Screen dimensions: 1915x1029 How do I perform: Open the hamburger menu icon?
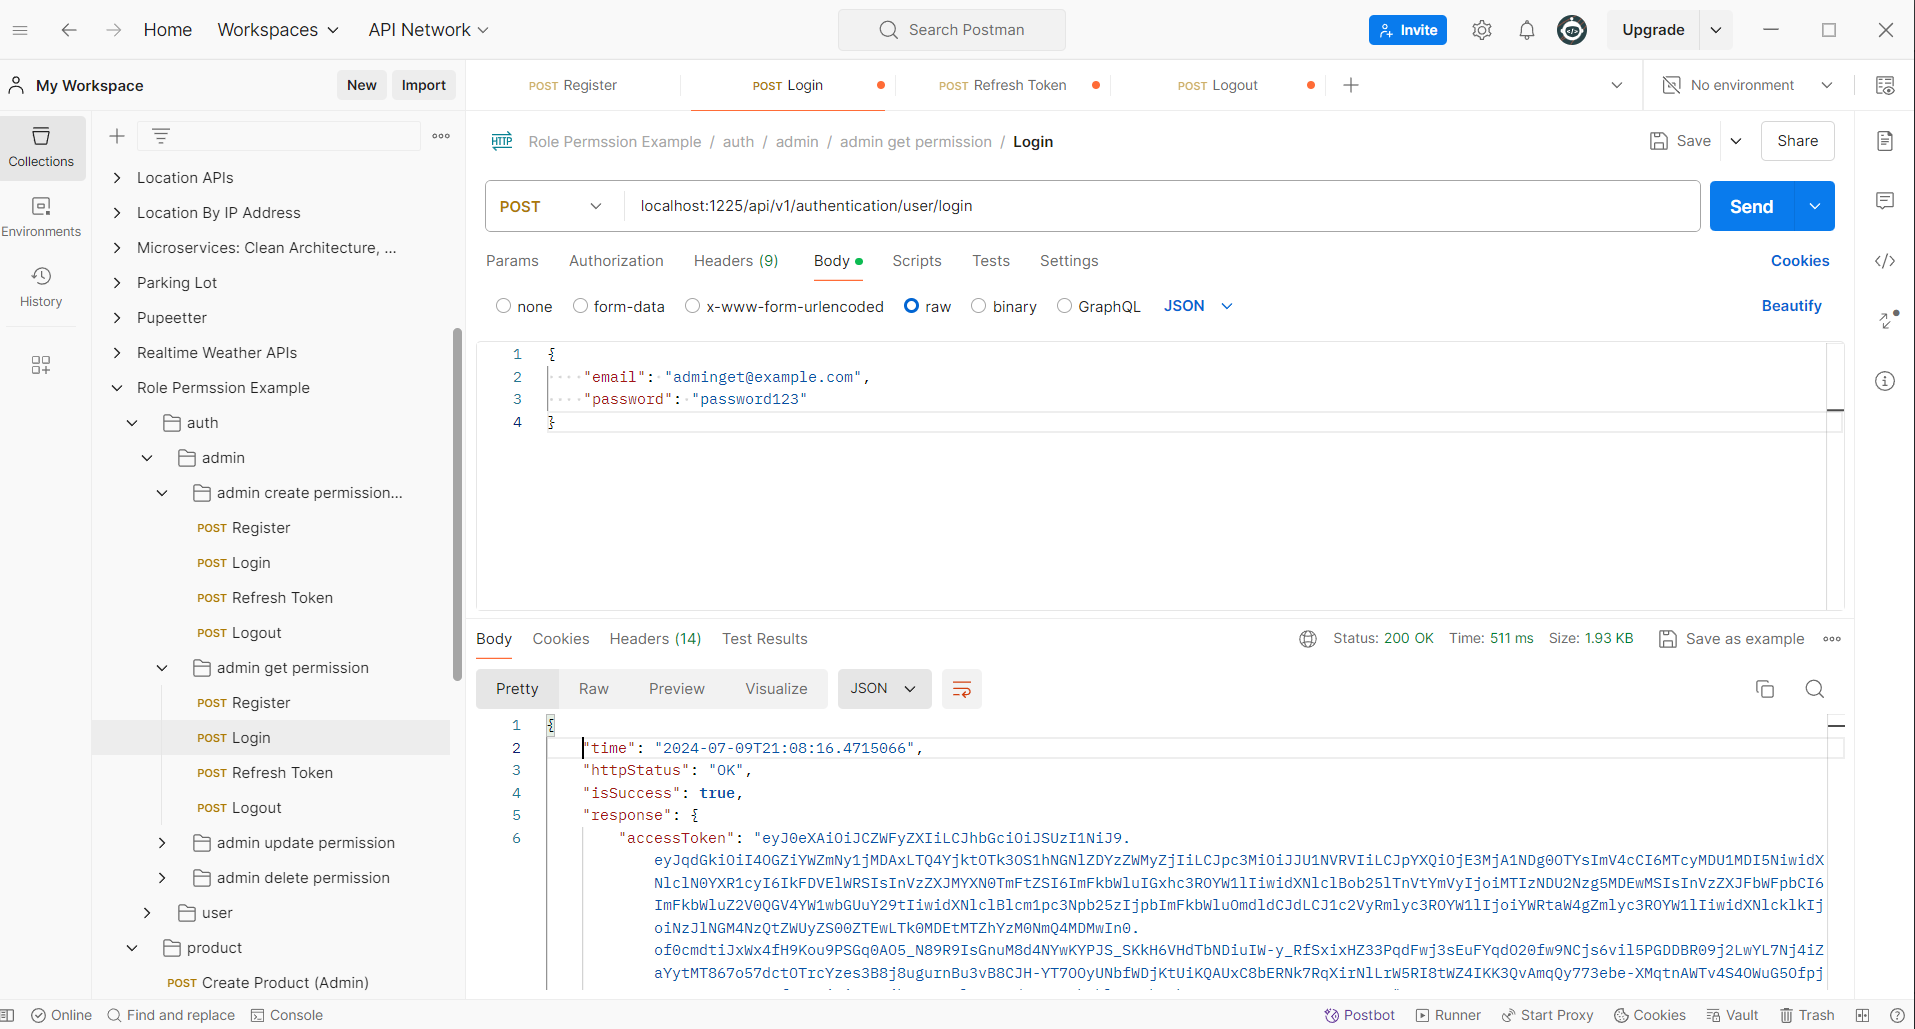point(20,30)
